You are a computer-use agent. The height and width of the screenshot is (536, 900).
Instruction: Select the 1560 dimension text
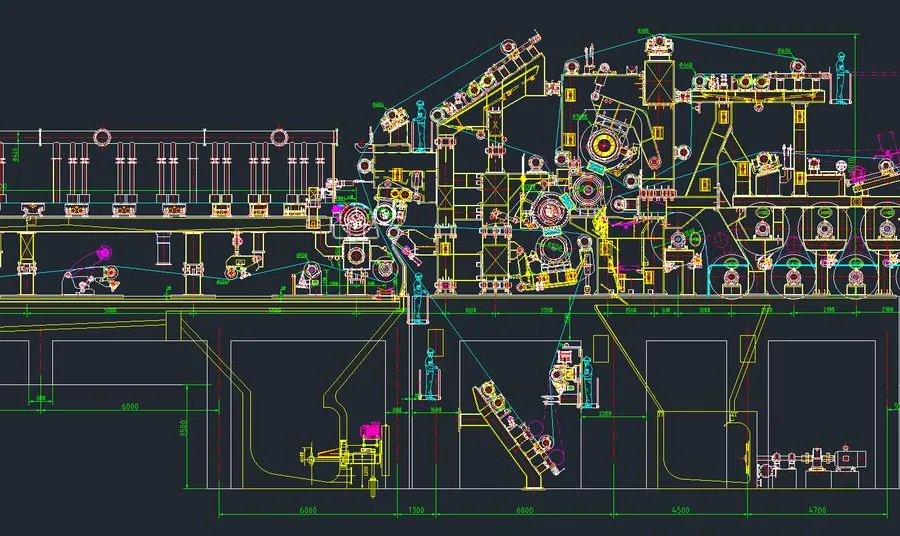tap(630, 310)
